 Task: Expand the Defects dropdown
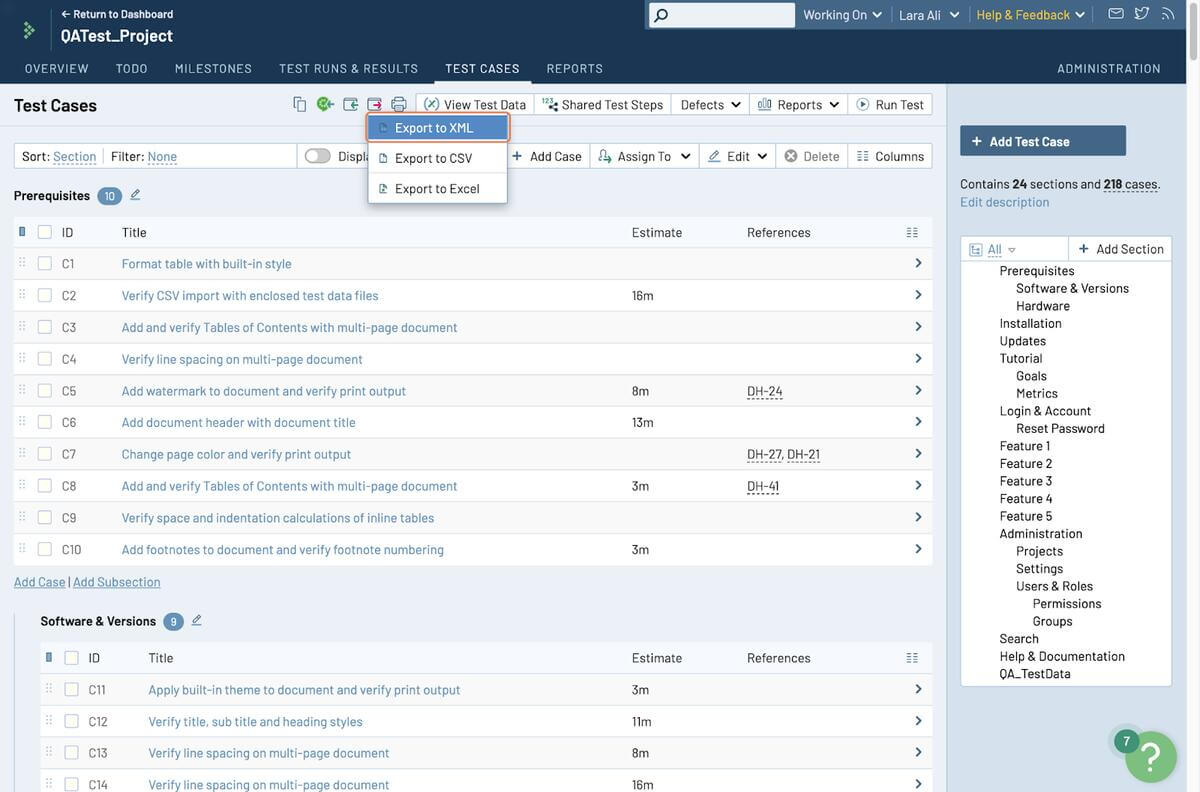click(x=710, y=105)
